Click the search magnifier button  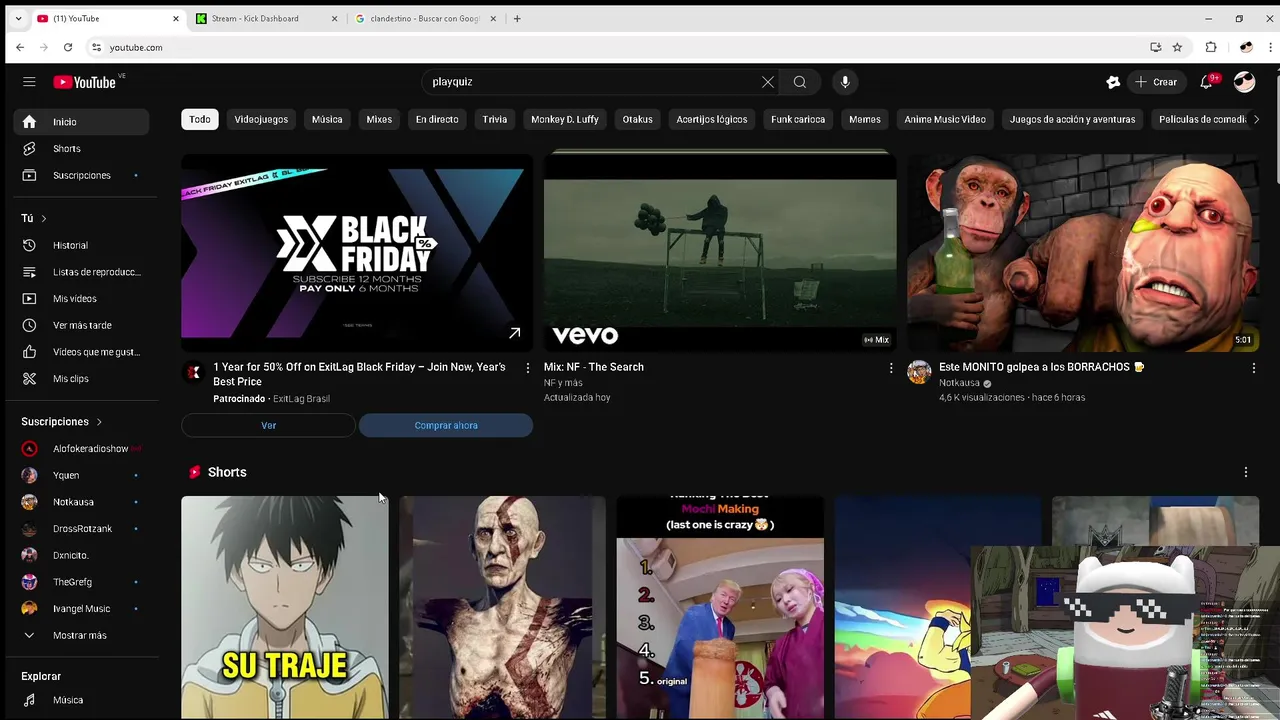[800, 82]
